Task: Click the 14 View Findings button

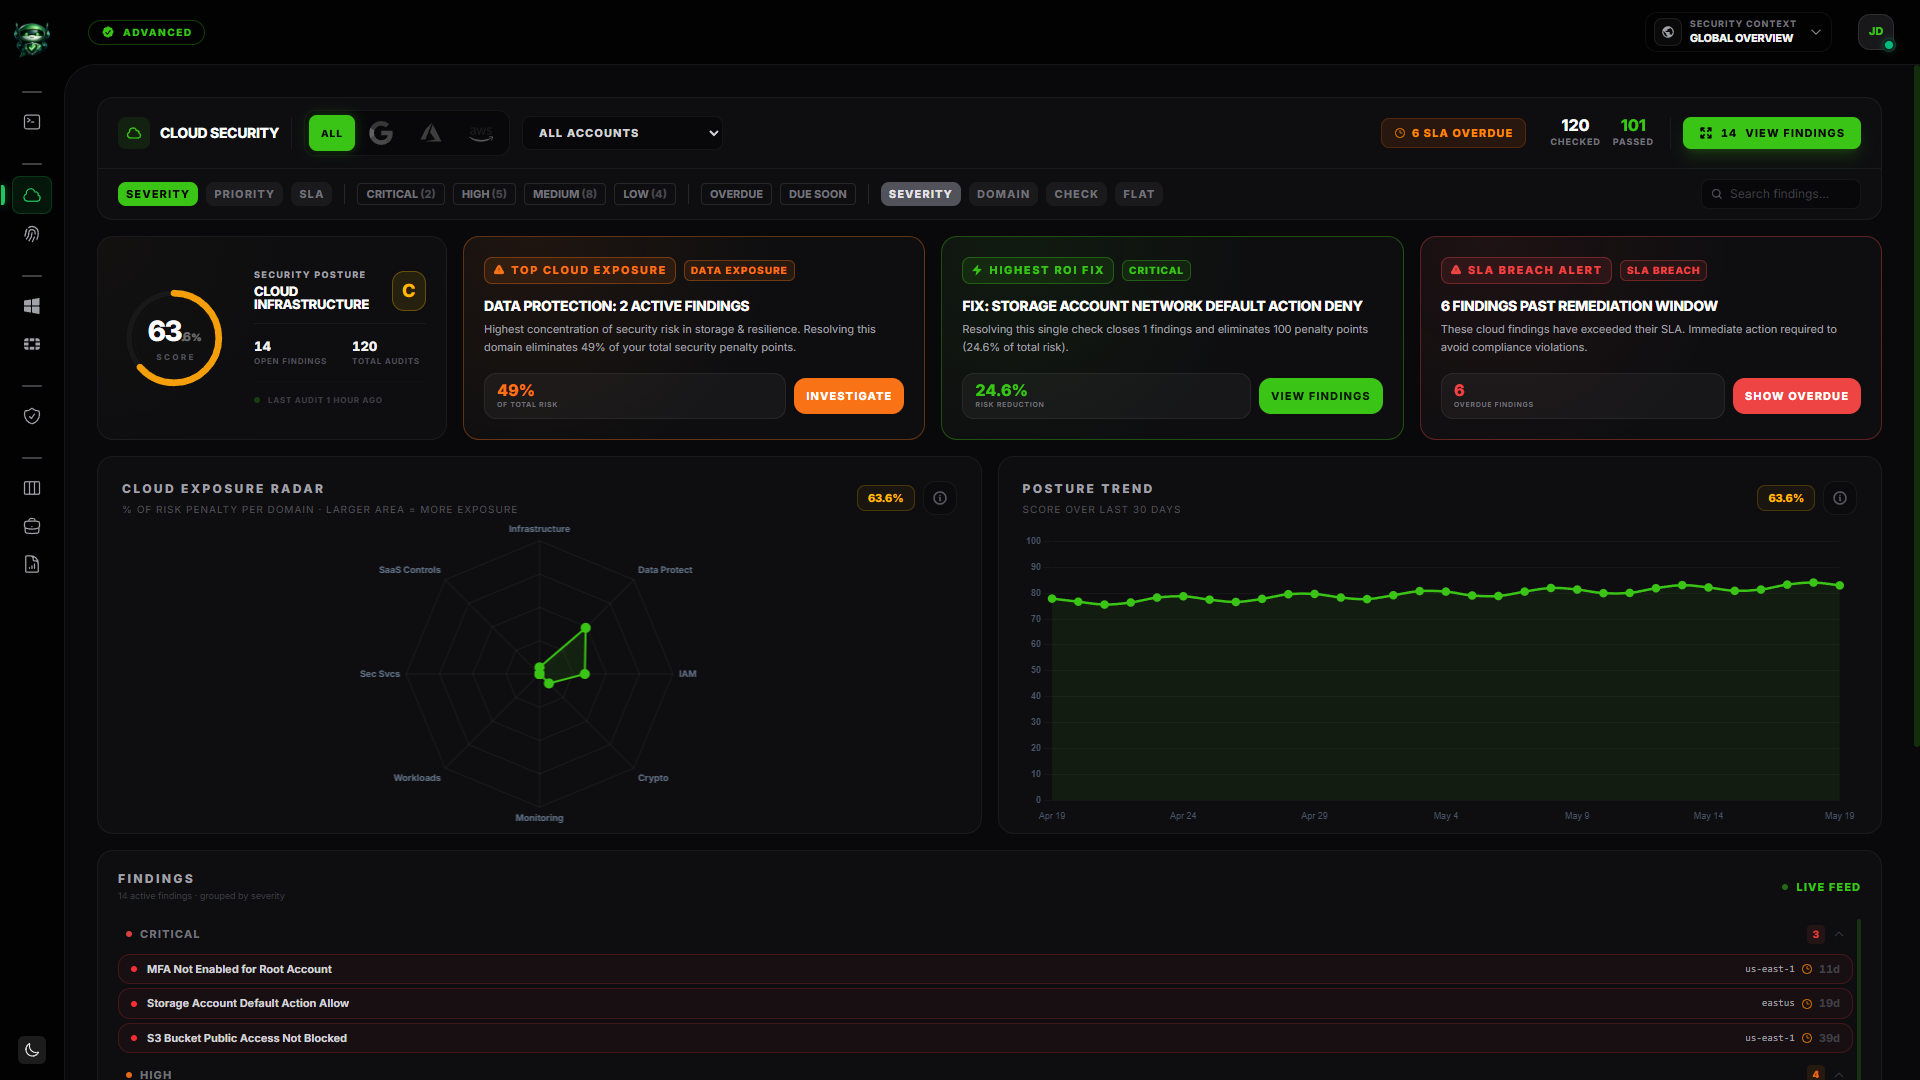Action: pos(1771,133)
